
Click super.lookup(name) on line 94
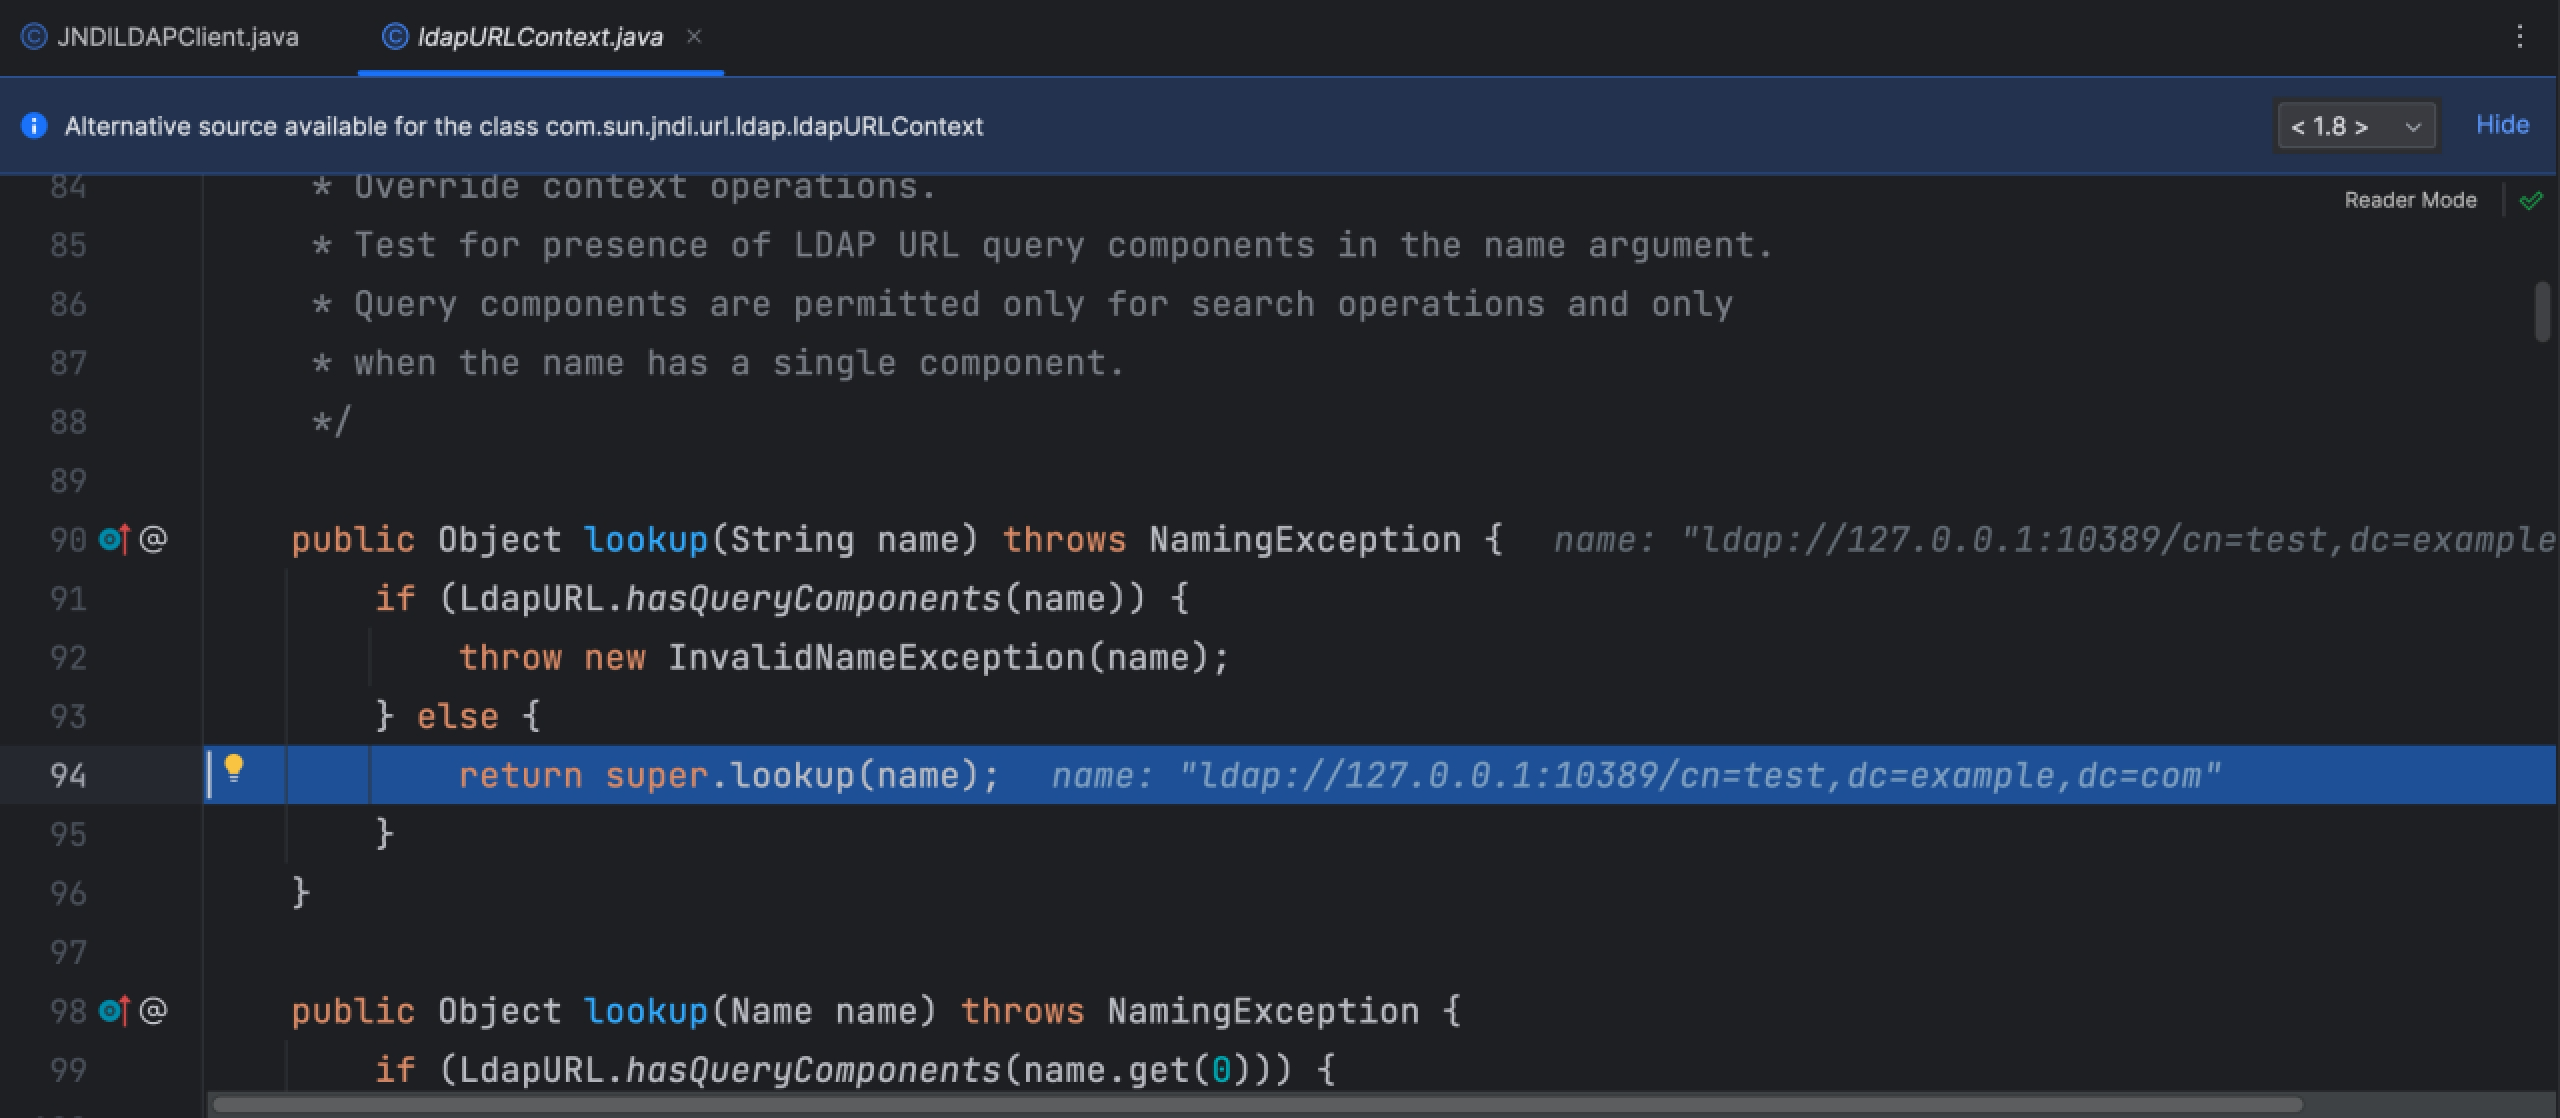point(792,775)
